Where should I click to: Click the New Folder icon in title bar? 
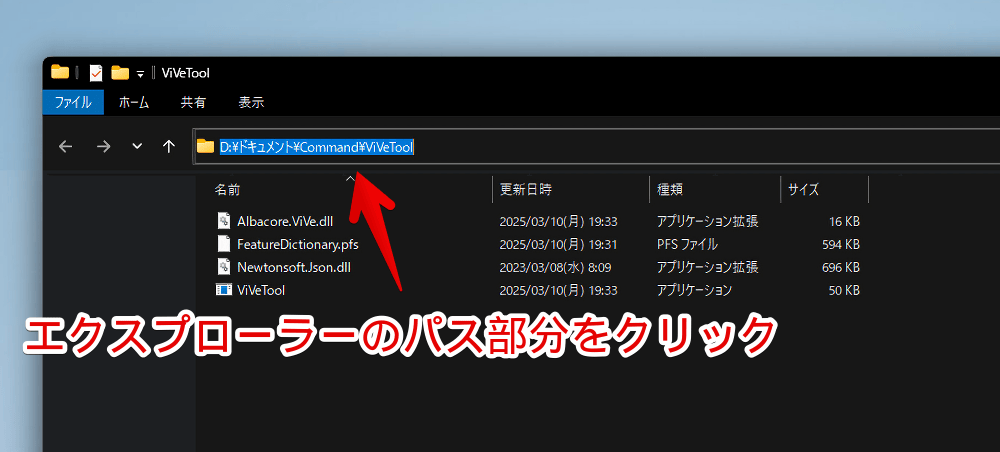(x=120, y=73)
